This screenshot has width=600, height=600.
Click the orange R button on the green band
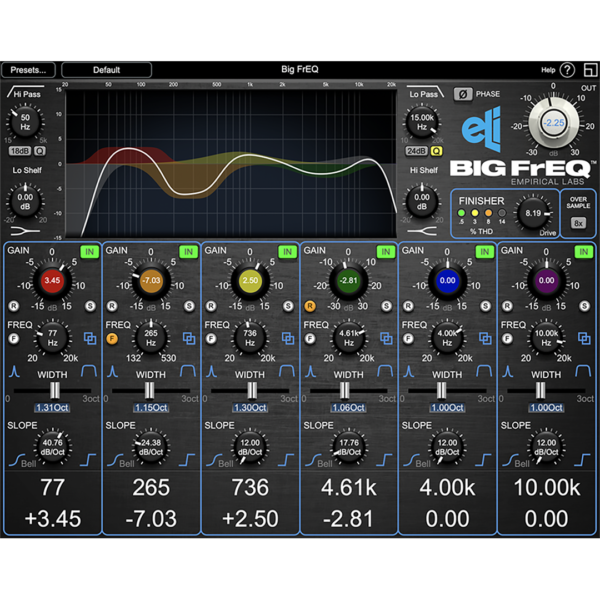(310, 306)
